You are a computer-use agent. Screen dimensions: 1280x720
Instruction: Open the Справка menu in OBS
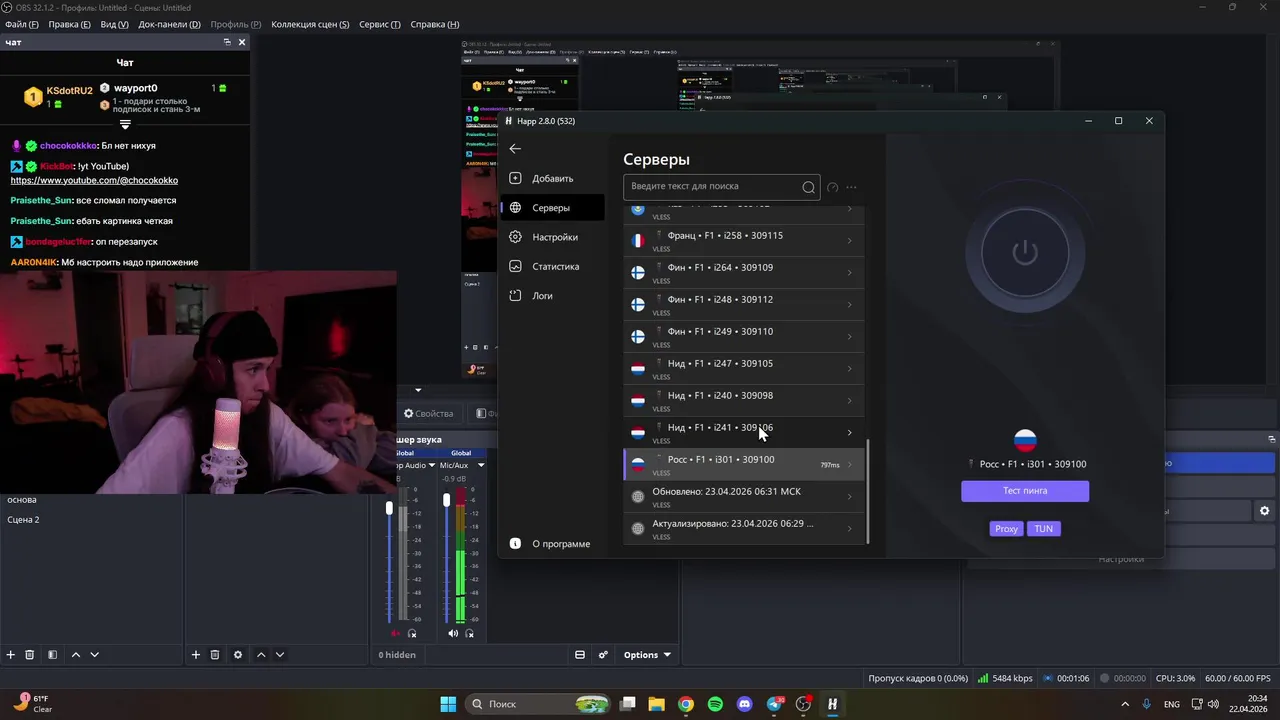point(435,24)
